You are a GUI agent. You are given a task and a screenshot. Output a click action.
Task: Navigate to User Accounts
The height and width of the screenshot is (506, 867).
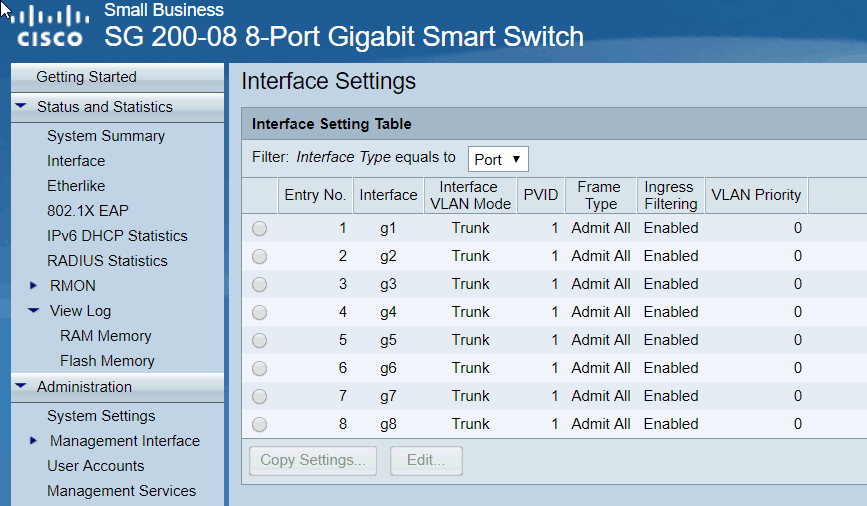[x=96, y=466]
